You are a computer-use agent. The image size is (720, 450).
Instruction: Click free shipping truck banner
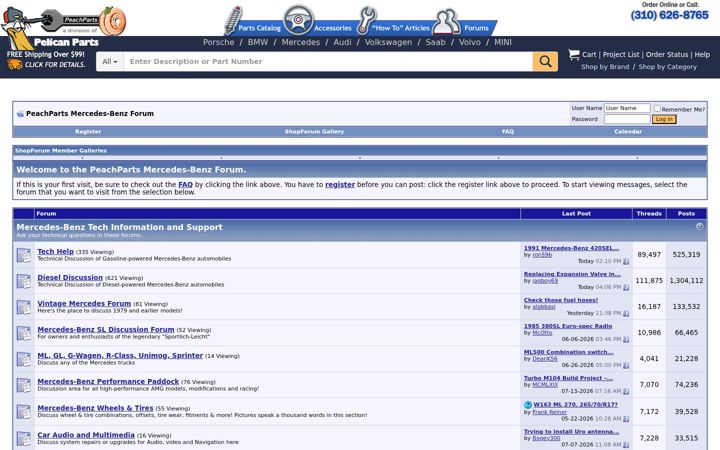pos(46,60)
